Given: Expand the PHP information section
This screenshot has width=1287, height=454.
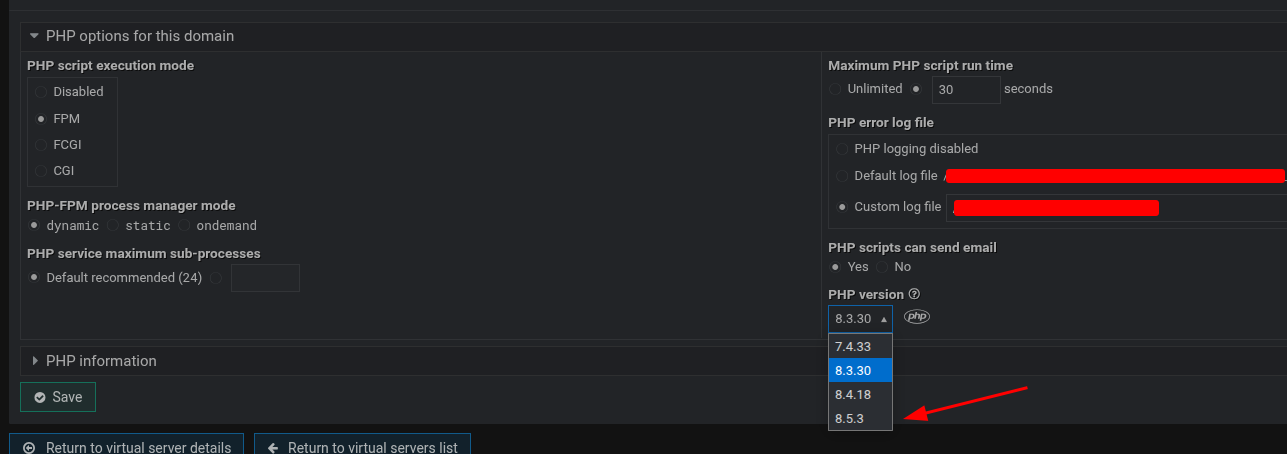Looking at the screenshot, I should point(35,361).
